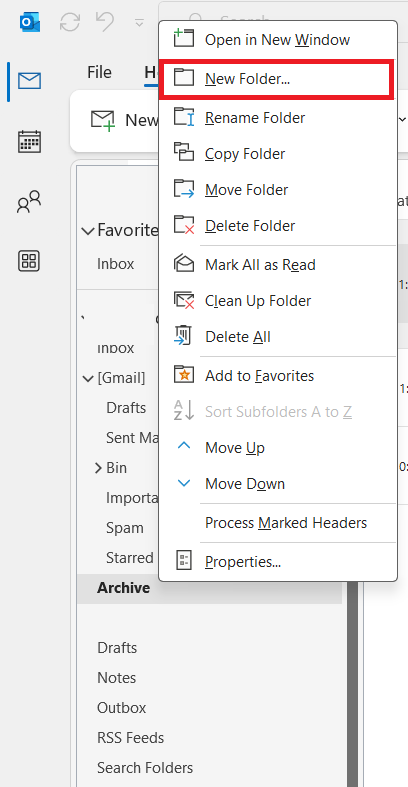Click the Outlook app logo icon

click(x=30, y=22)
